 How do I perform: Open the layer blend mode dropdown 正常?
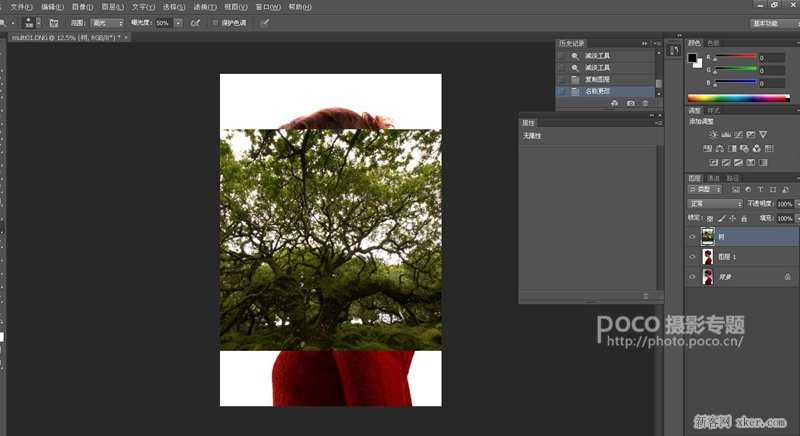716,203
